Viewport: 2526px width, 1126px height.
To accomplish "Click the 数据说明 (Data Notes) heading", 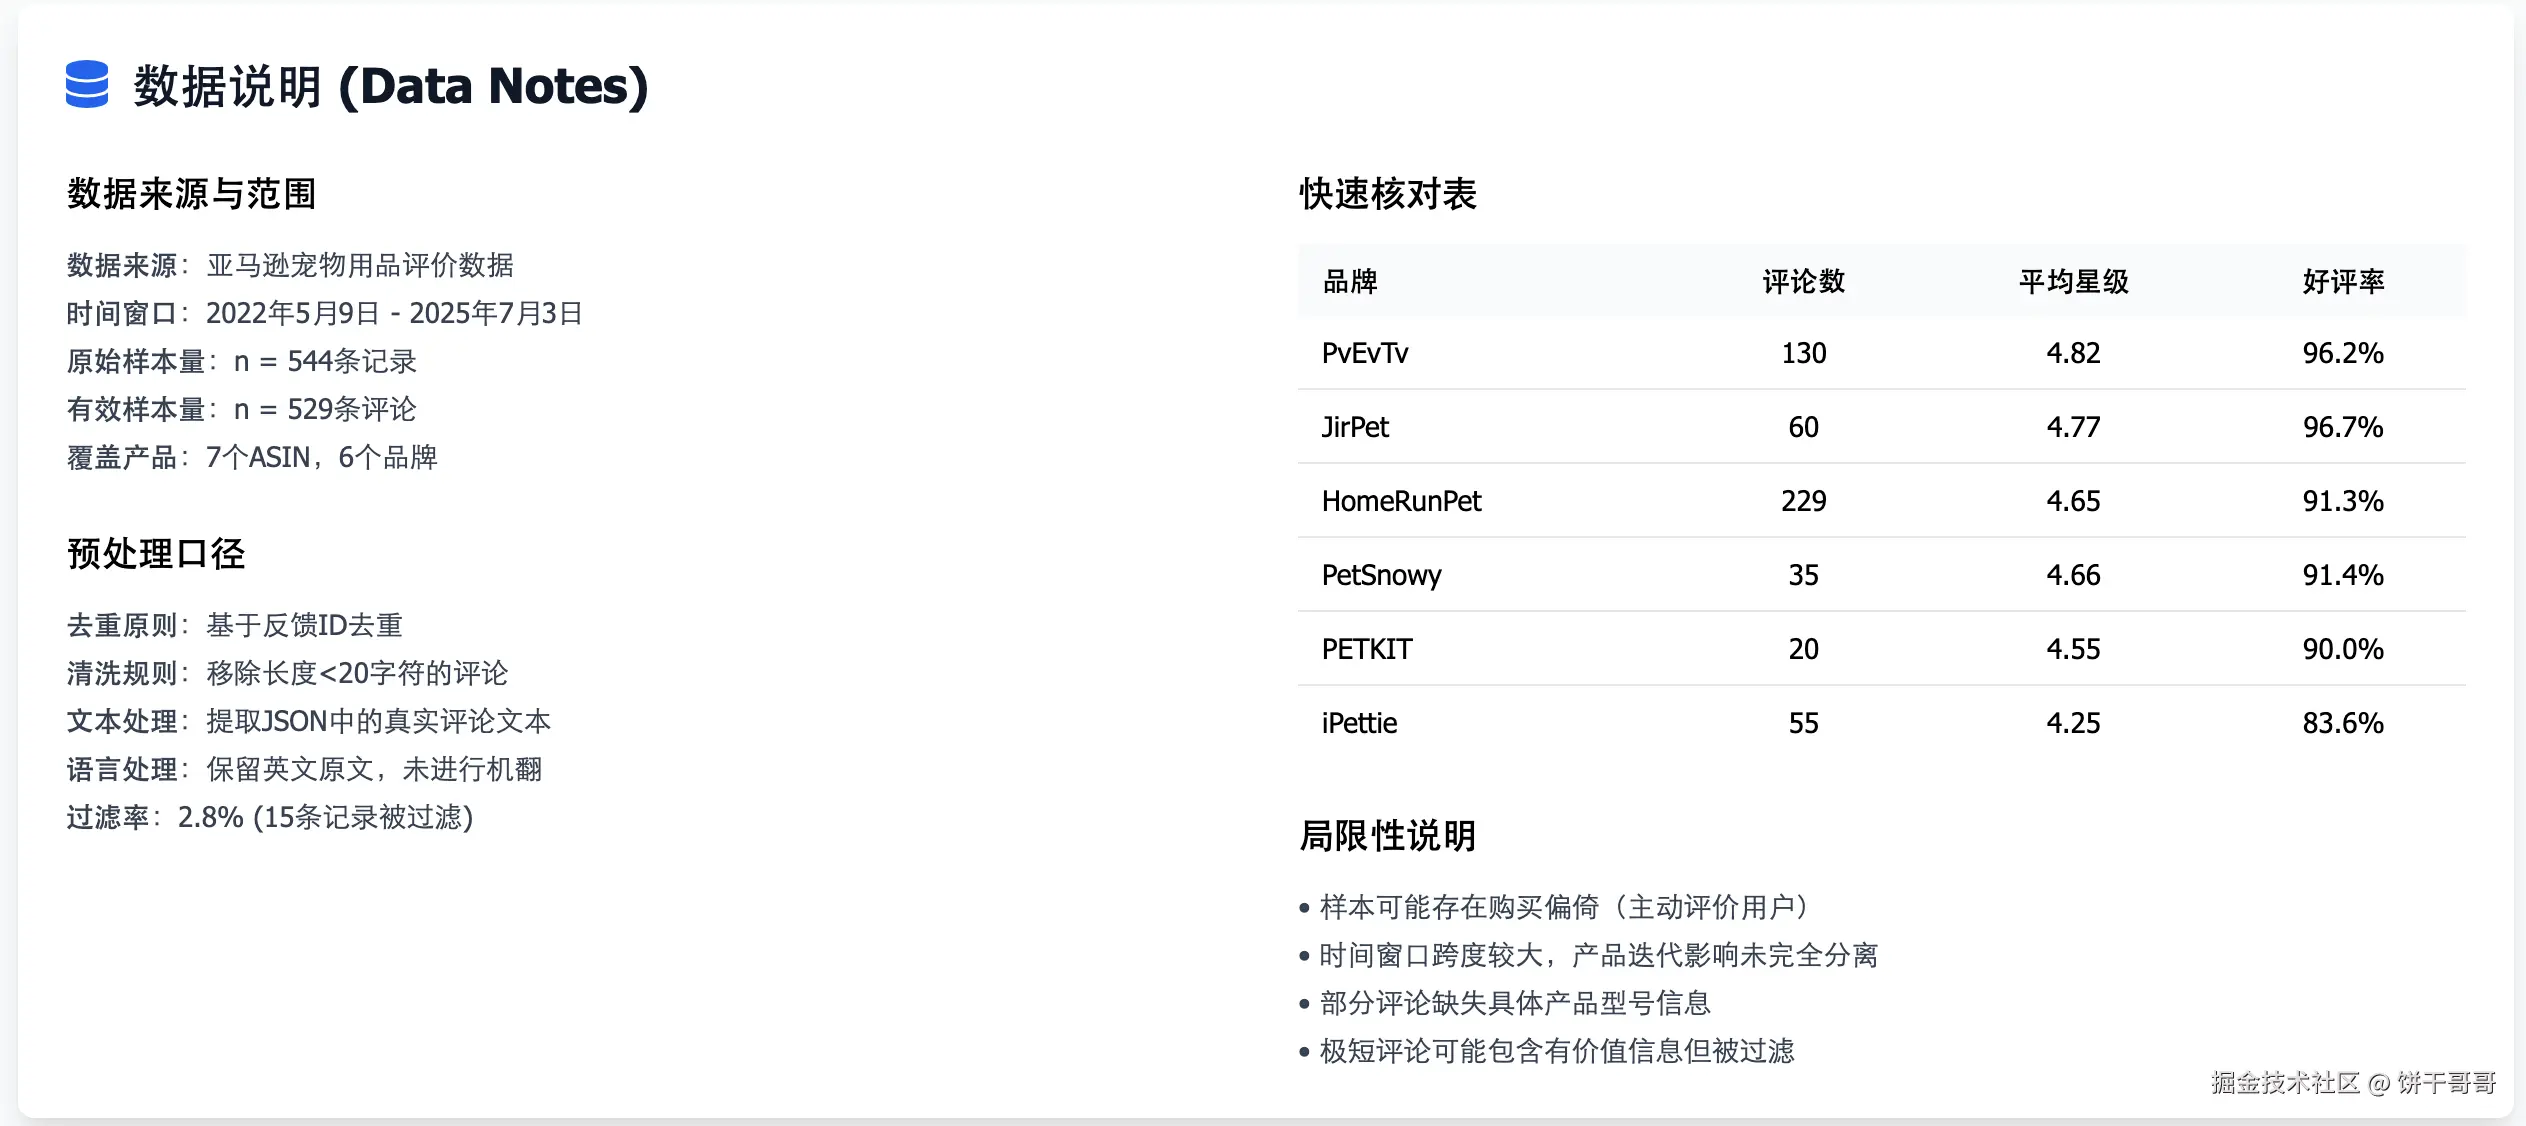I will [x=391, y=86].
